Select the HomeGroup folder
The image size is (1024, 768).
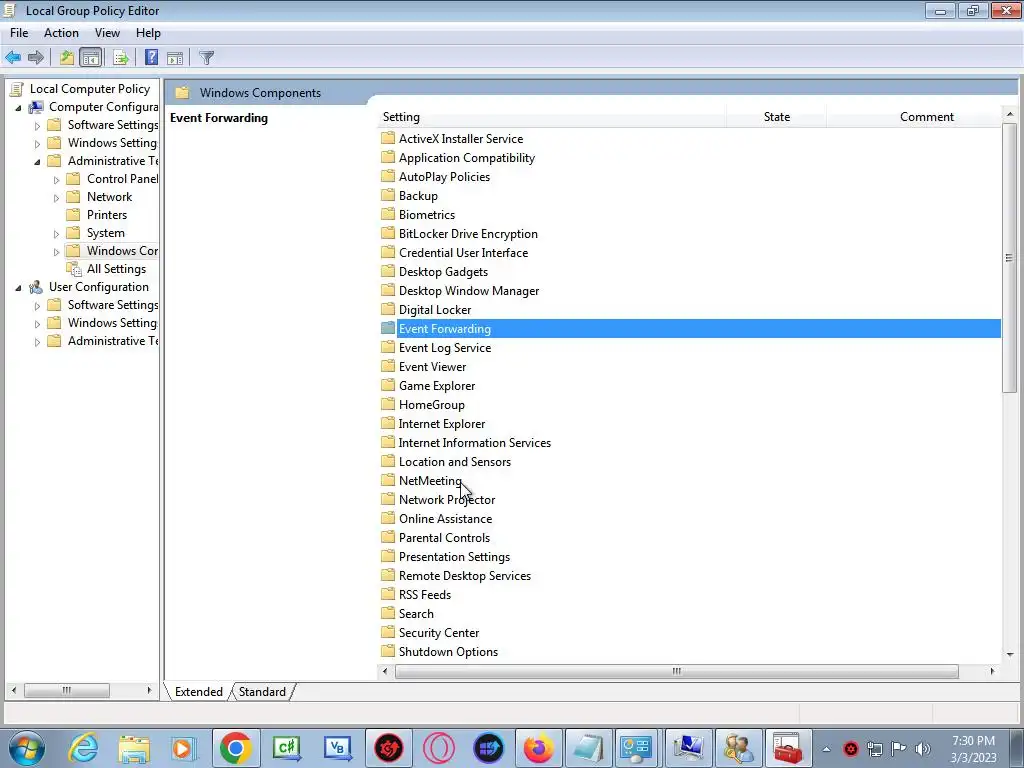(x=432, y=404)
